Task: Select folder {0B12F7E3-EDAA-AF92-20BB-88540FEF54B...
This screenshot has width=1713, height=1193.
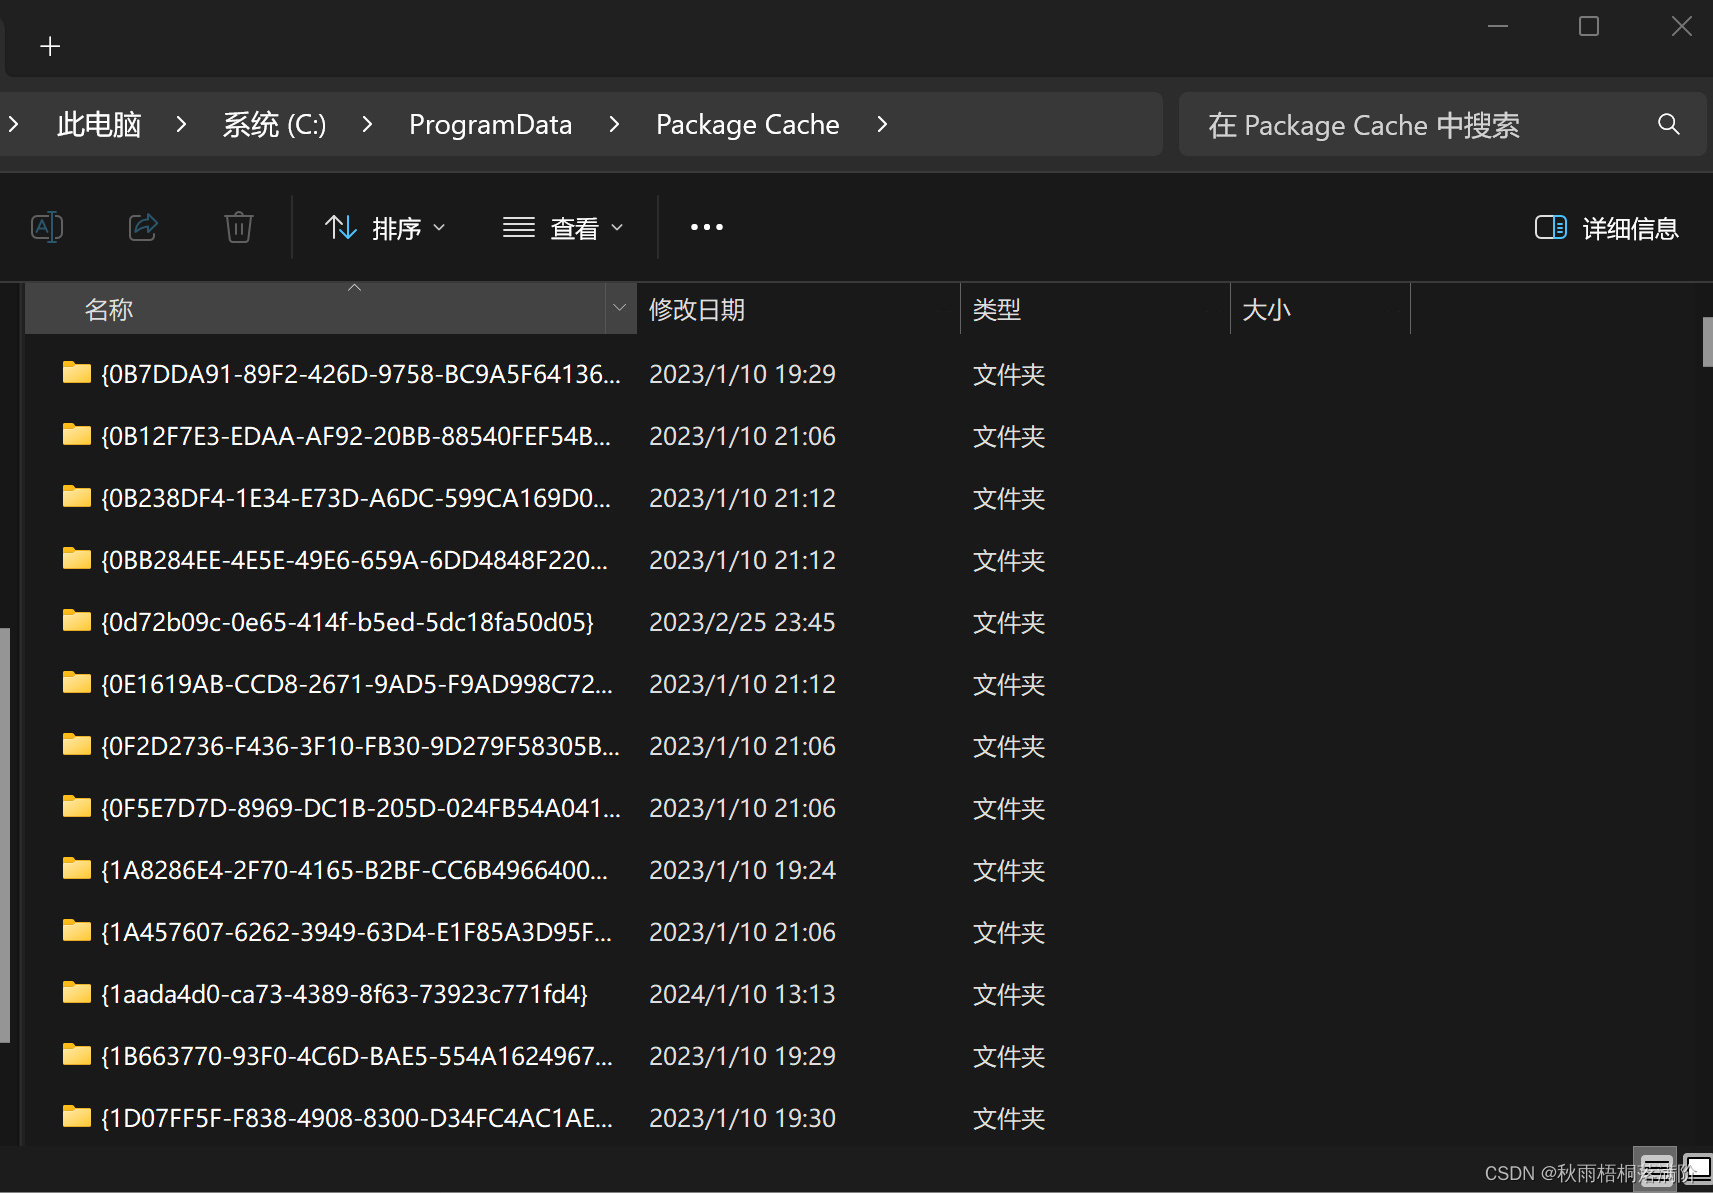Action: pyautogui.click(x=356, y=436)
